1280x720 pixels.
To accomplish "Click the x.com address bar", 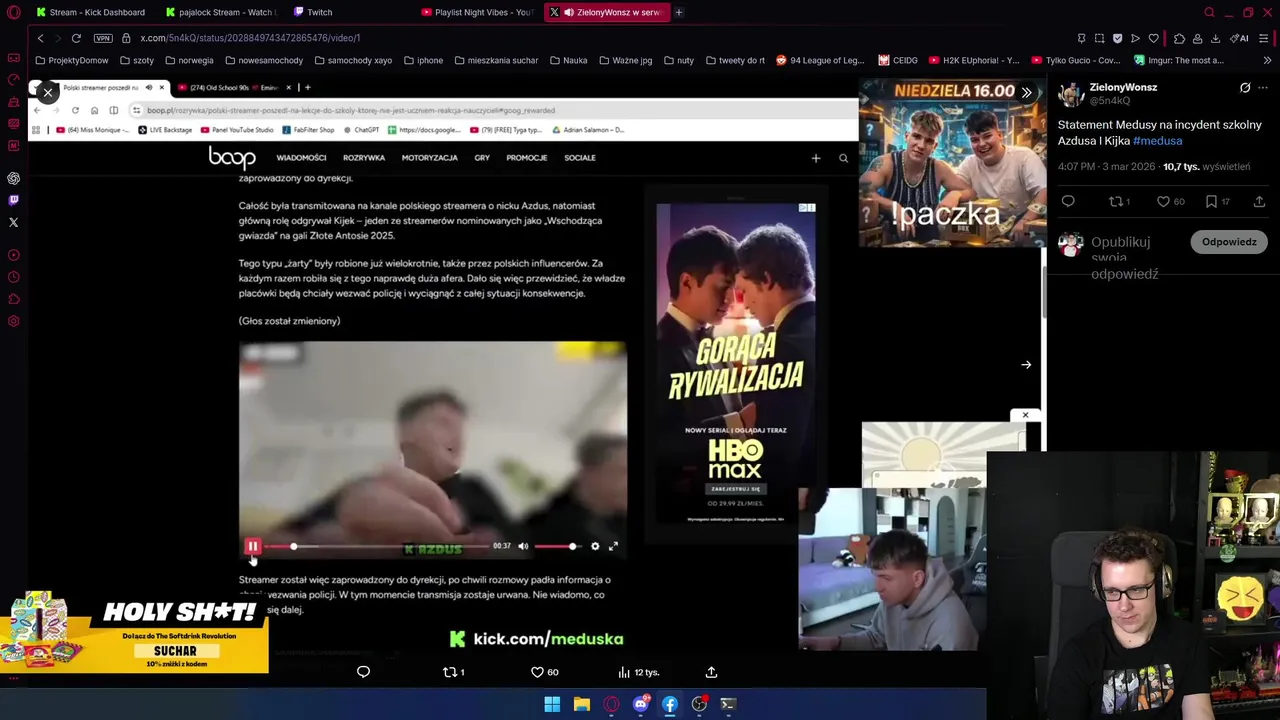I will [x=600, y=38].
